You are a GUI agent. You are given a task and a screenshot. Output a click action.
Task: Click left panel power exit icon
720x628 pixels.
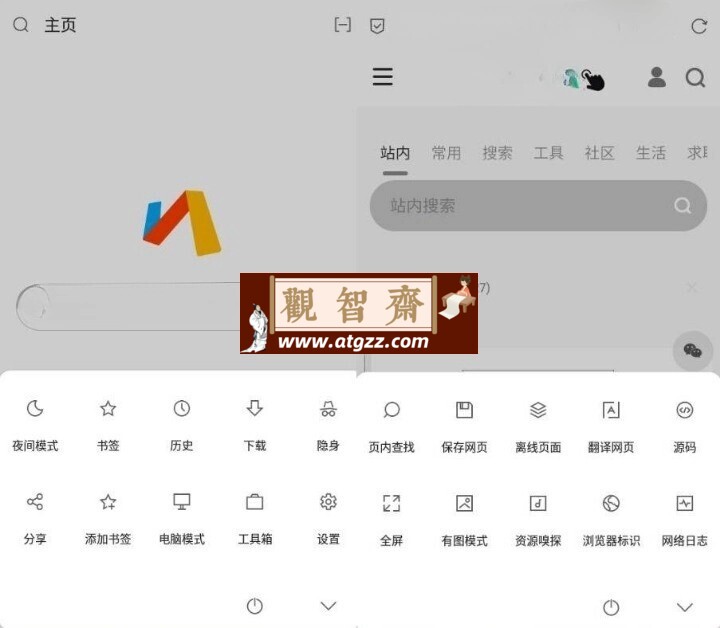point(254,606)
